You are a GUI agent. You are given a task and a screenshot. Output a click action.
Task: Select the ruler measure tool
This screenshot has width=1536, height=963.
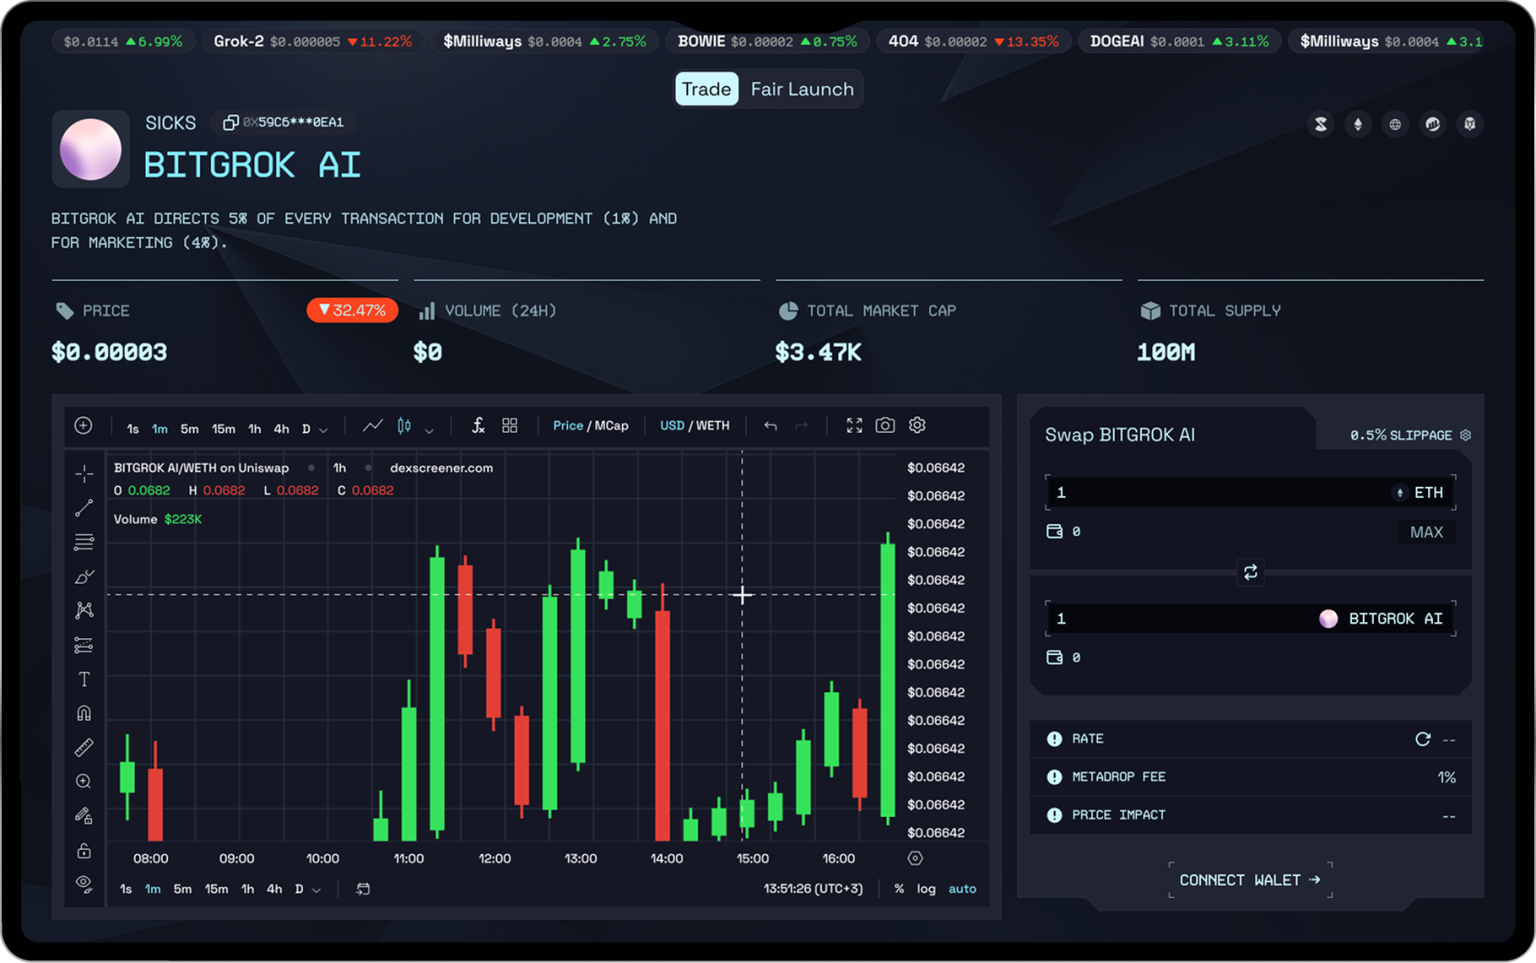coord(84,747)
